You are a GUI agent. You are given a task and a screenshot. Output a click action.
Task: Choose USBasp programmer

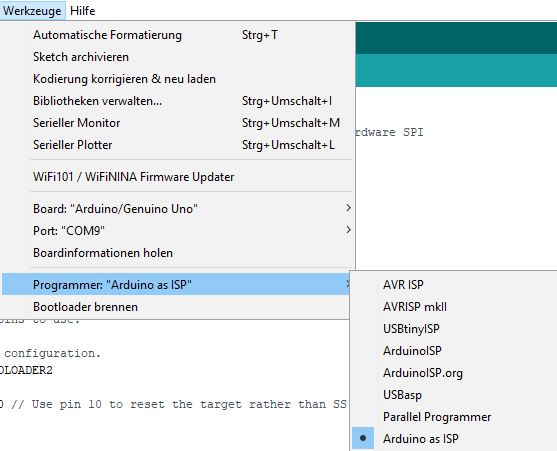point(454,395)
